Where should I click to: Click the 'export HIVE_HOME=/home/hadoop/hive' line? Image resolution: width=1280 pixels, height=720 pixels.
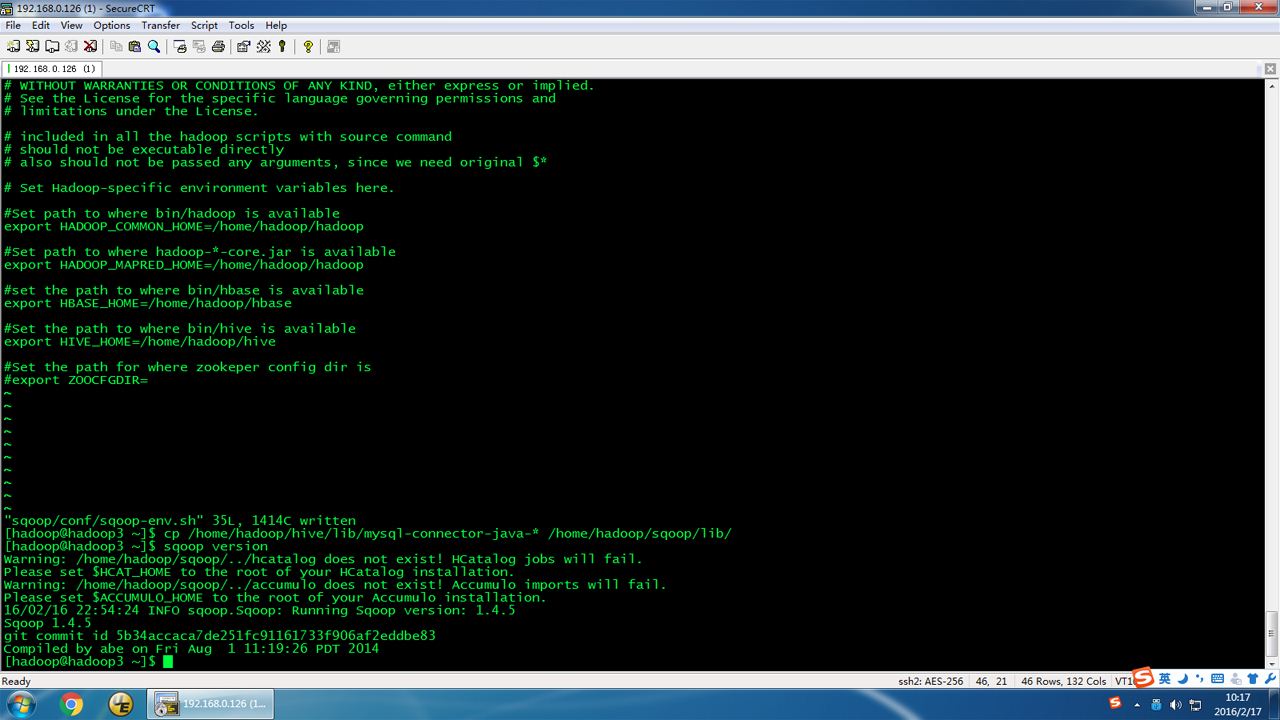pos(140,341)
